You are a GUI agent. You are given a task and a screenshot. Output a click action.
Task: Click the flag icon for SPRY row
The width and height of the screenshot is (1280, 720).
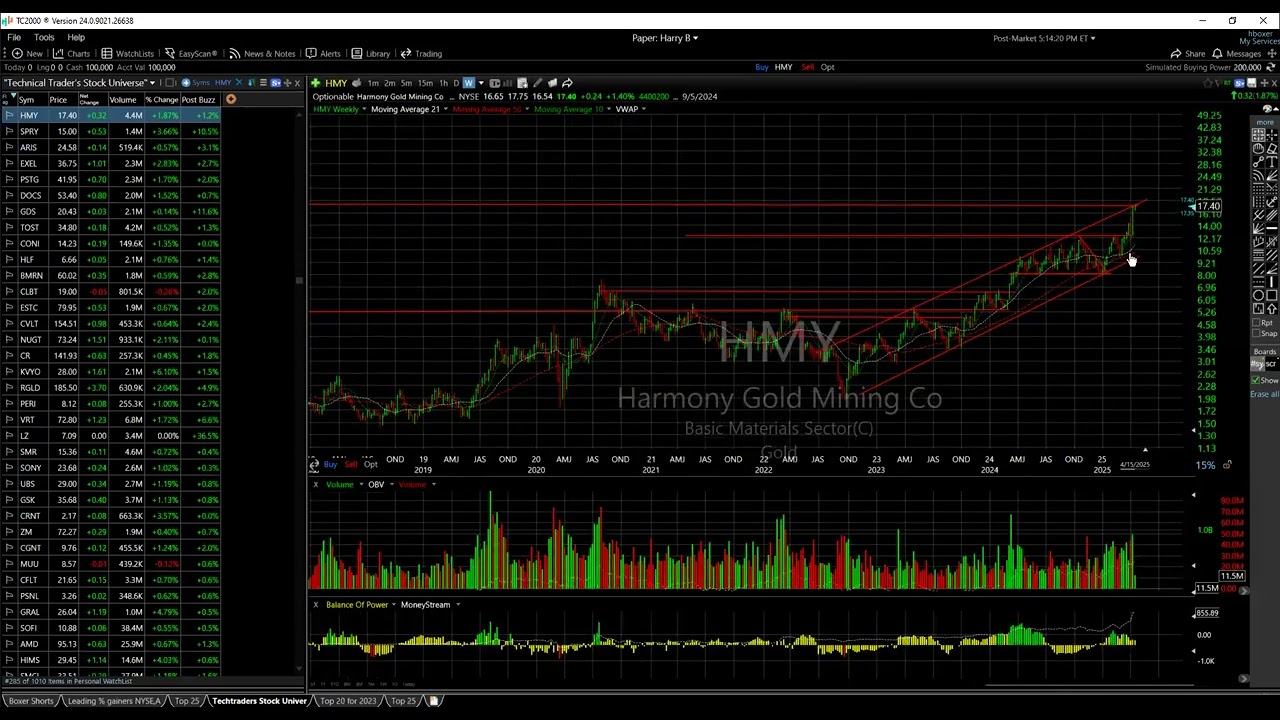[x=9, y=131]
